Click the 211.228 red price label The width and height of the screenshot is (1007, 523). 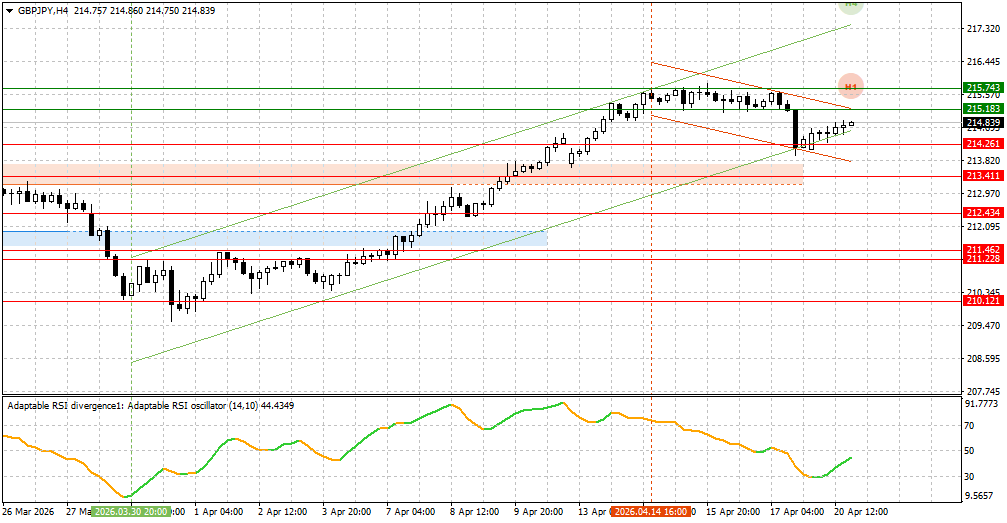coord(983,258)
